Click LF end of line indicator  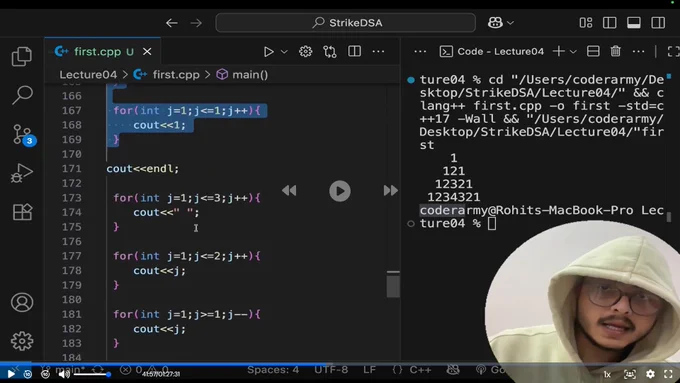coord(369,370)
